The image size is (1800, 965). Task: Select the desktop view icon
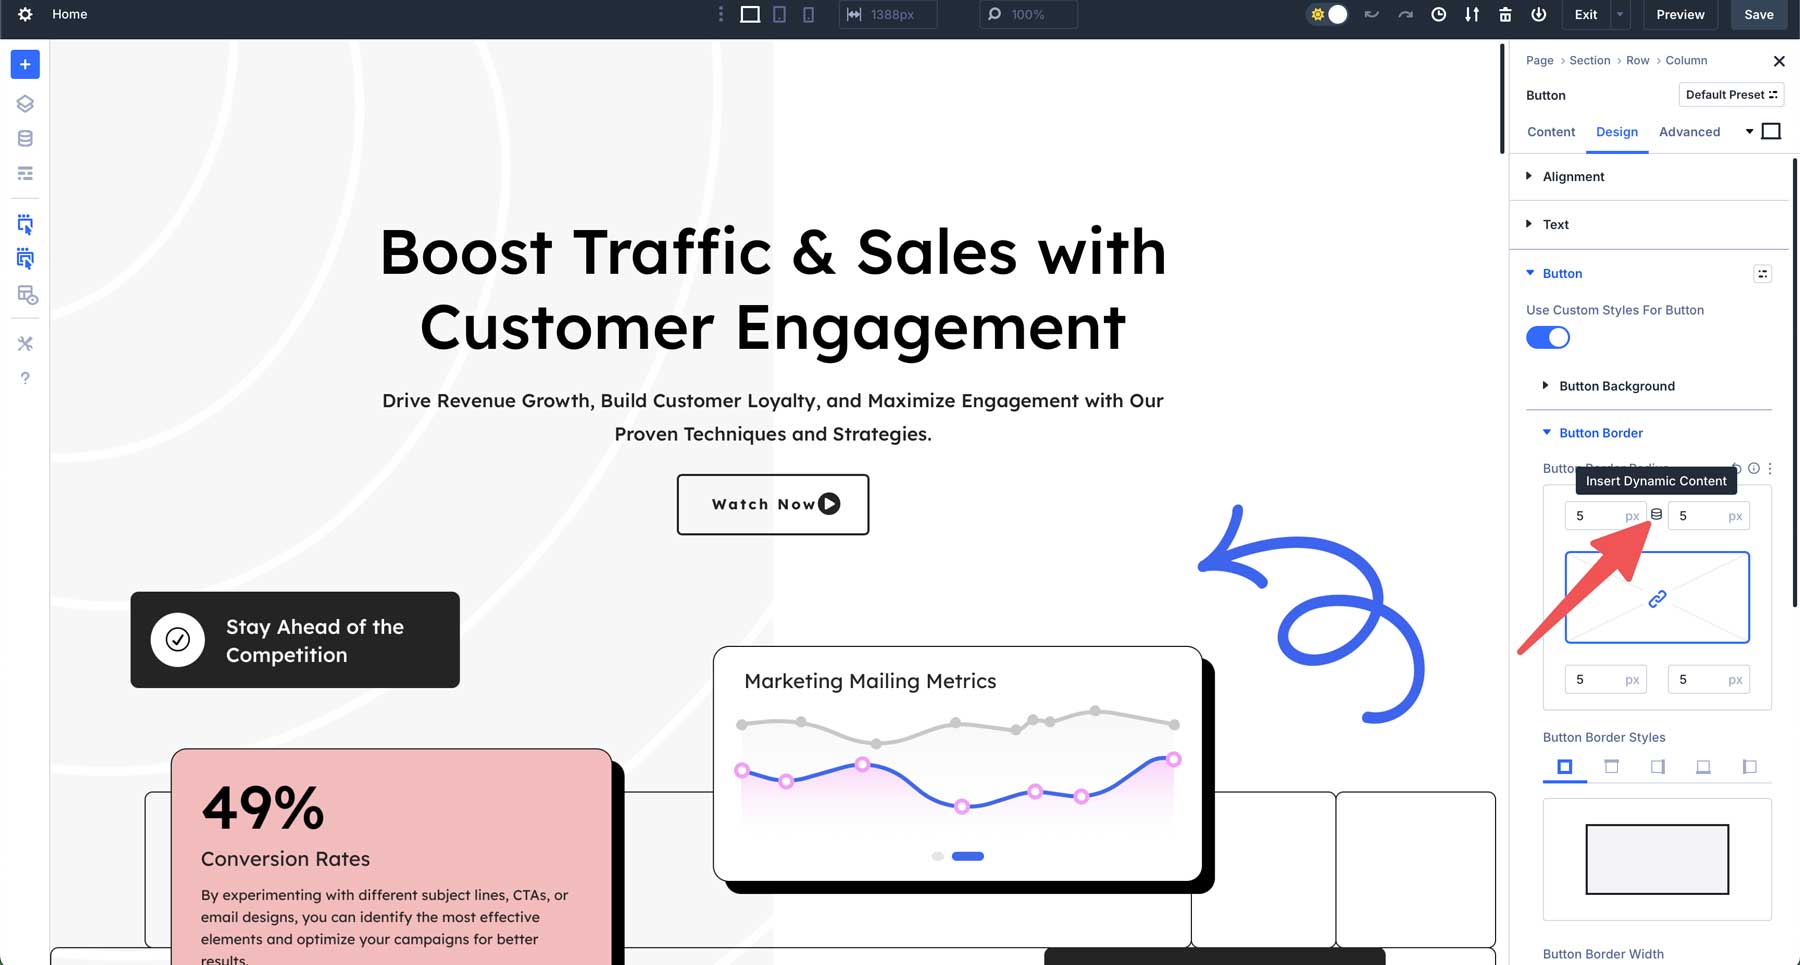coord(748,14)
